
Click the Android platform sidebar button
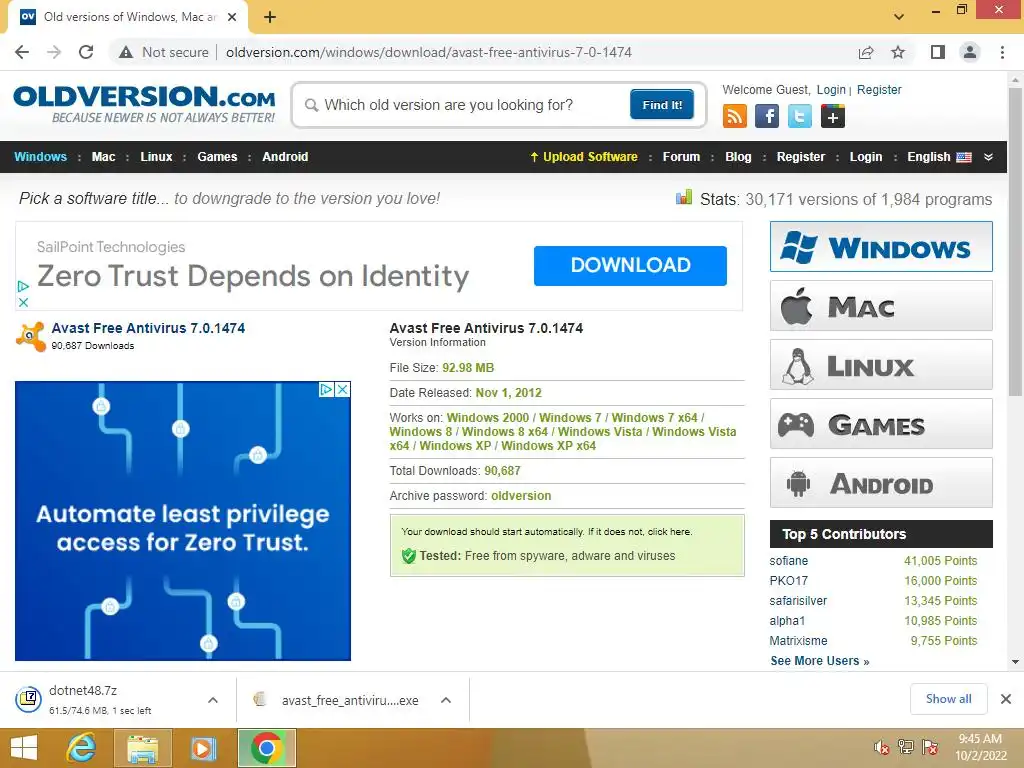[881, 483]
